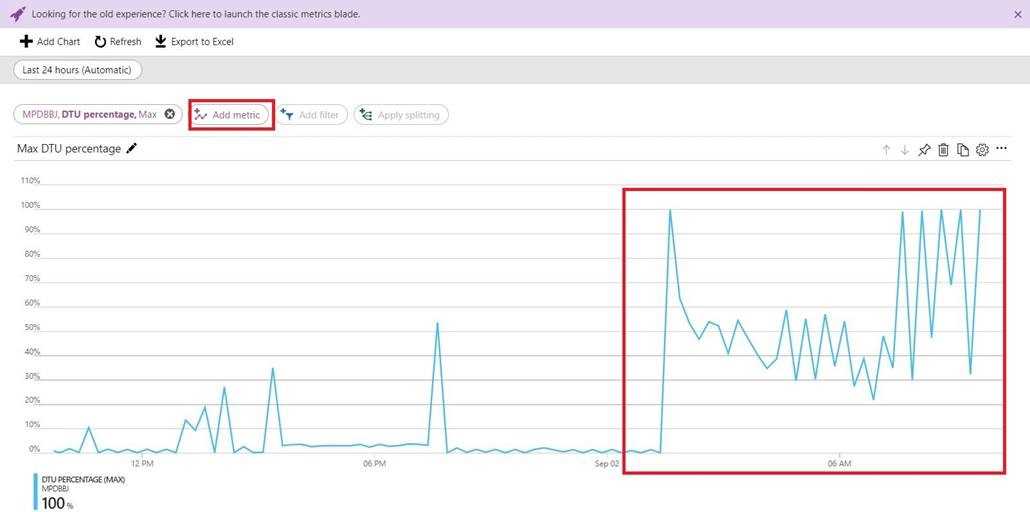Dismiss the classic metrics banner
1030x512 pixels.
tap(1018, 14)
